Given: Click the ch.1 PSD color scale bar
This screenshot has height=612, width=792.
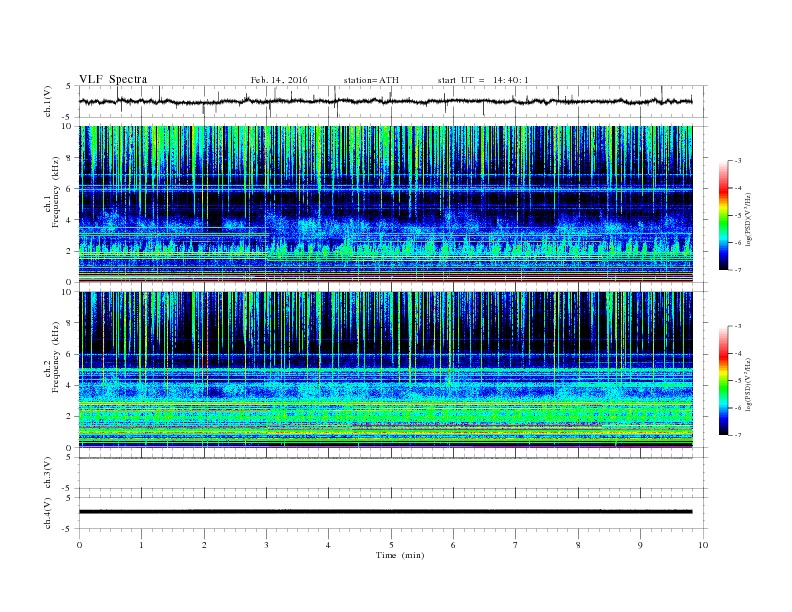Looking at the screenshot, I should pyautogui.click(x=723, y=216).
